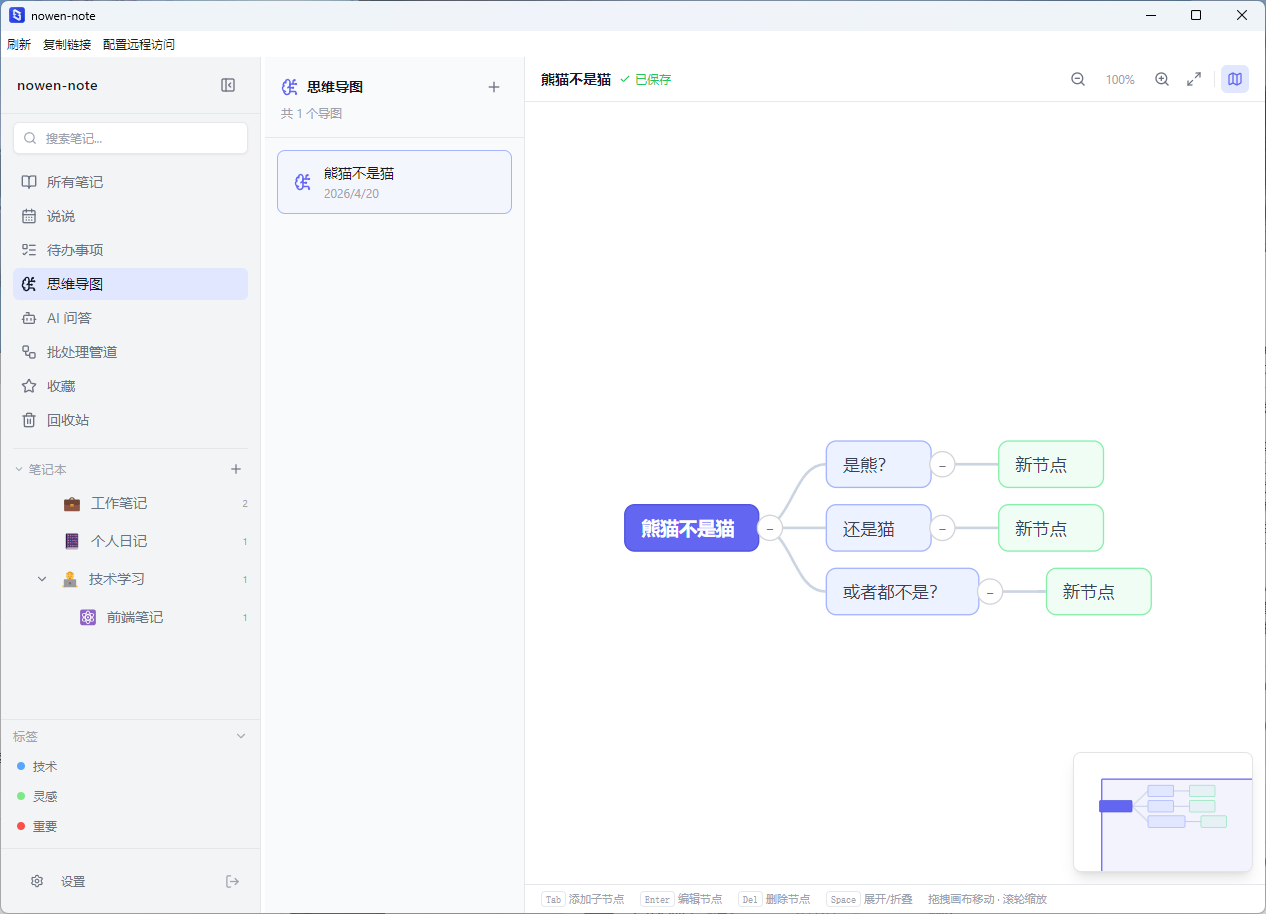Zoom in the mind map canvas

(1162, 79)
